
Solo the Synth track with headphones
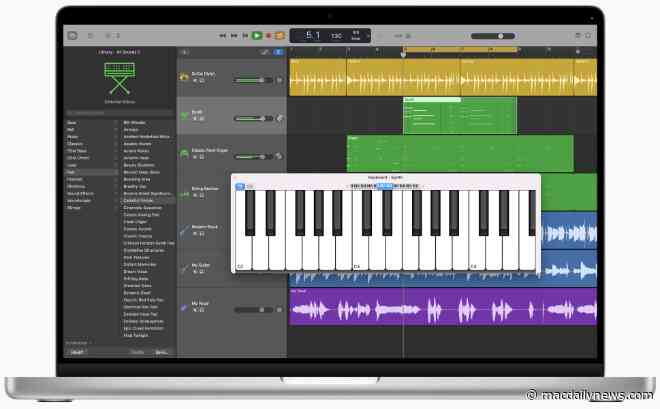[202, 119]
